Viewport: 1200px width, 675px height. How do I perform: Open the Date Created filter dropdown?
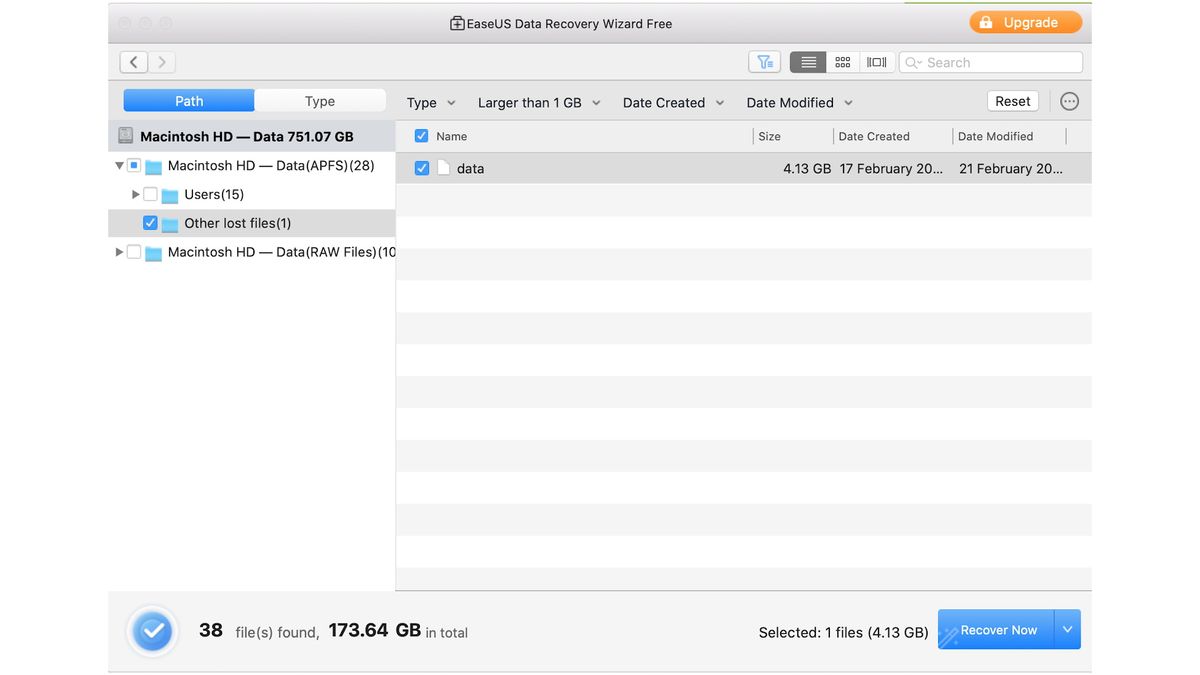672,102
